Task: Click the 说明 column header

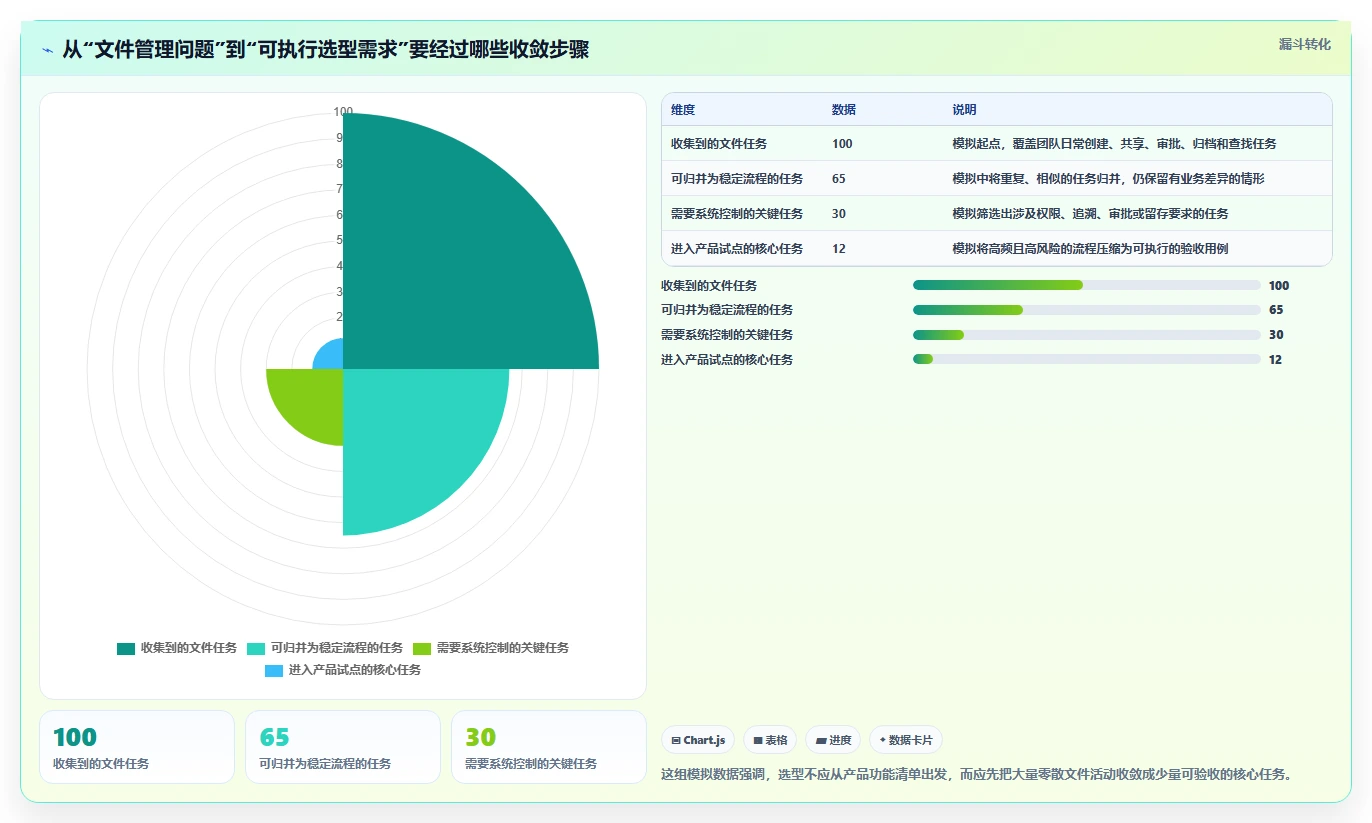Action: pos(964,110)
